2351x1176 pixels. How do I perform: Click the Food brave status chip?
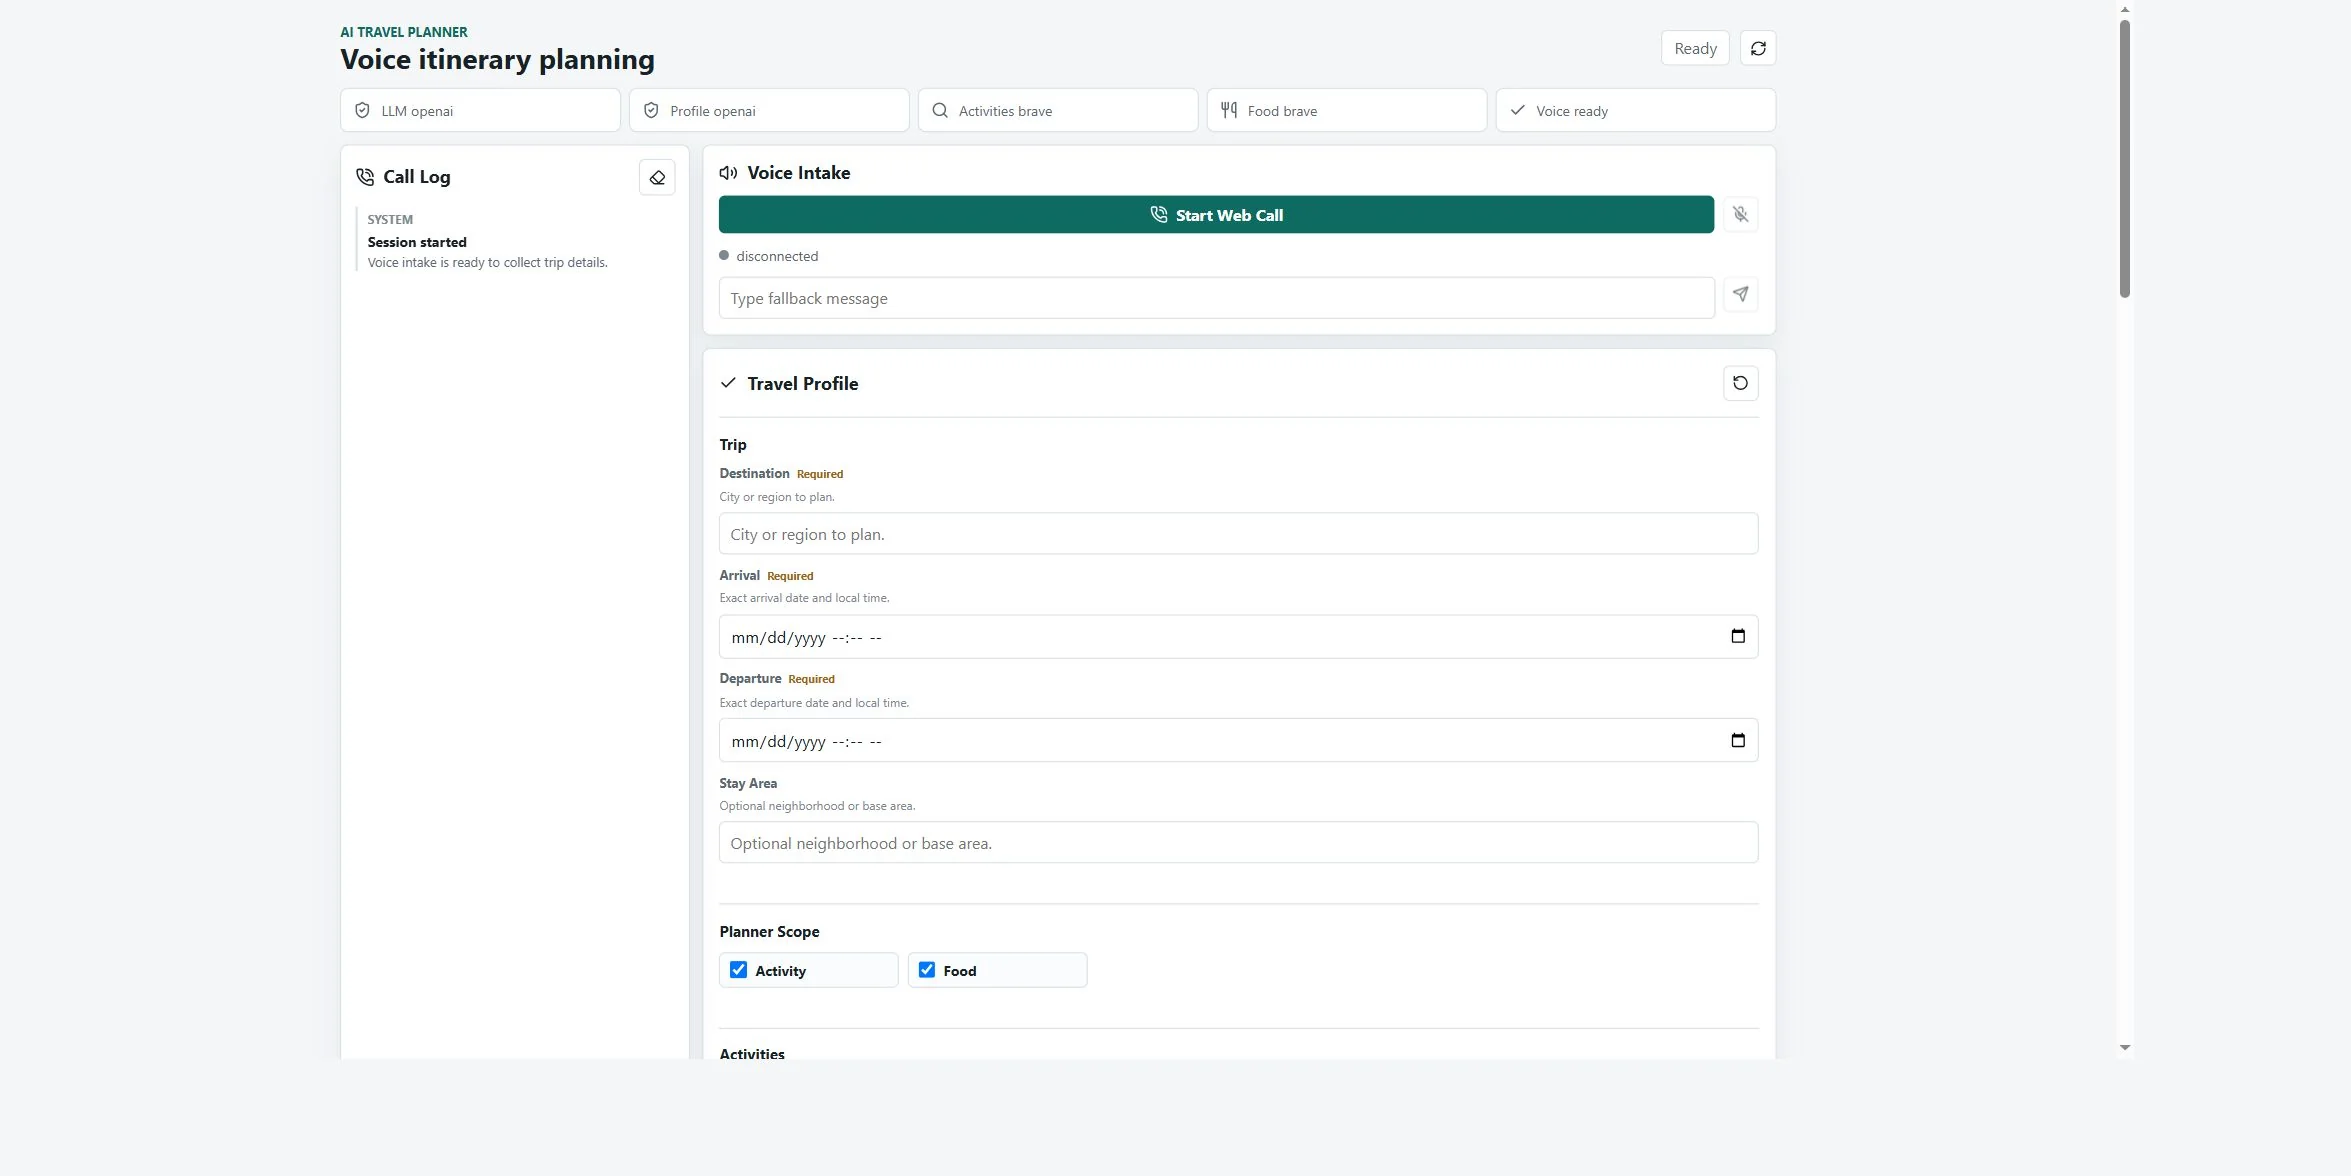point(1347,110)
